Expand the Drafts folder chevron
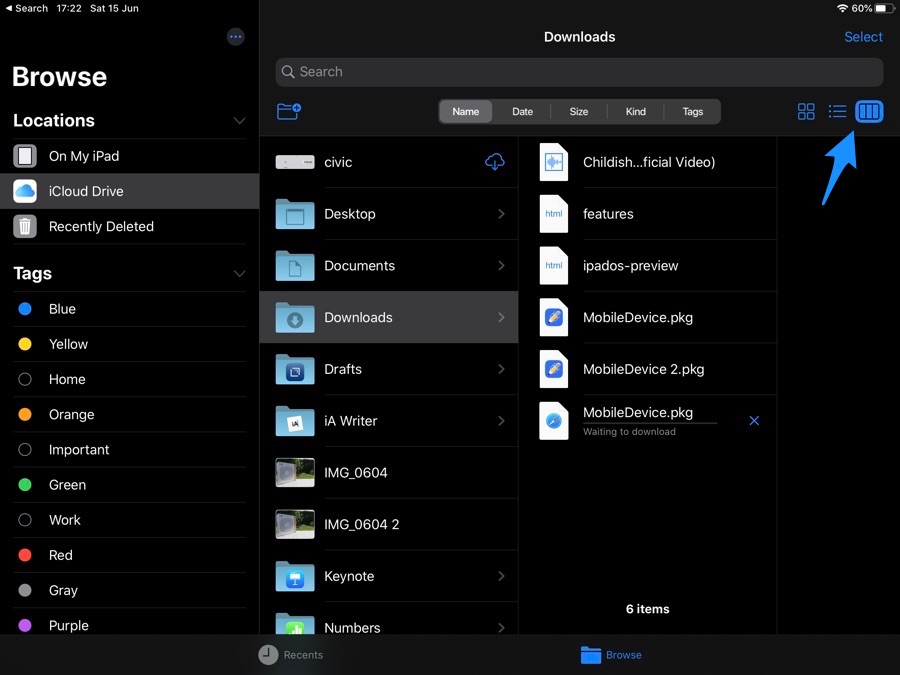 point(501,369)
